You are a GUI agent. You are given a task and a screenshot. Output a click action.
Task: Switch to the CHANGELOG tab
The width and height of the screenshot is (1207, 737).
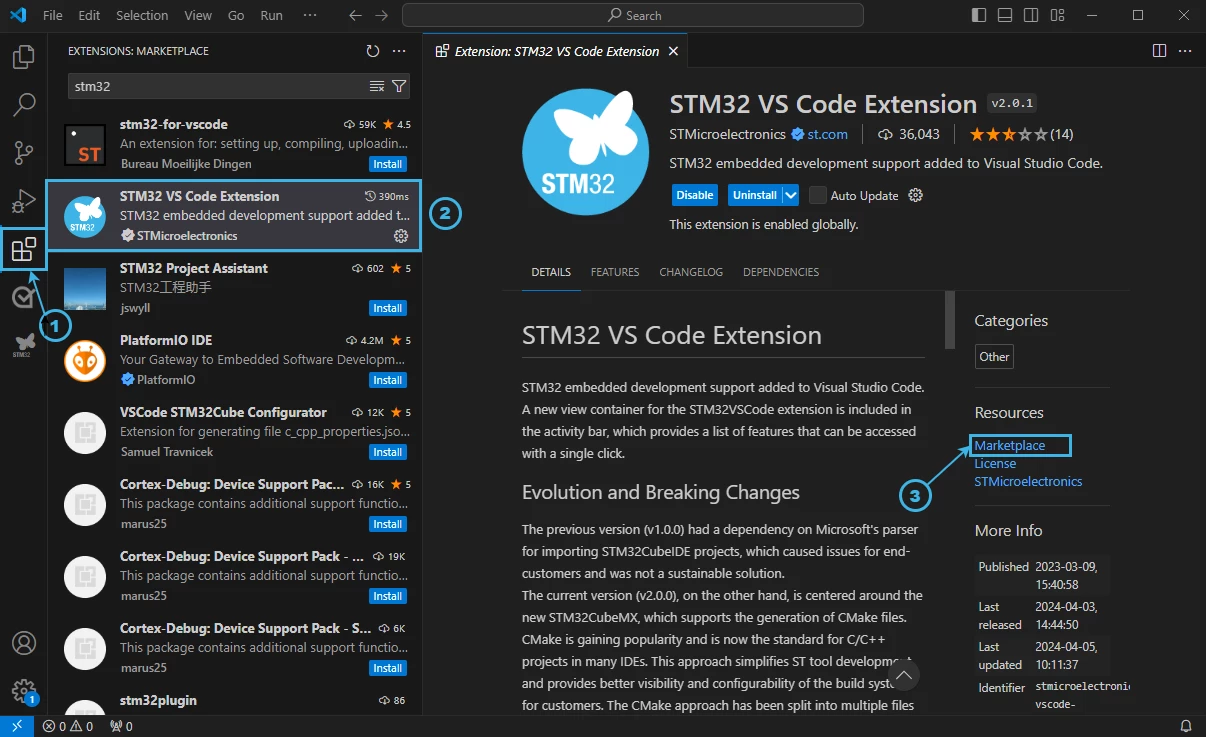click(x=691, y=272)
